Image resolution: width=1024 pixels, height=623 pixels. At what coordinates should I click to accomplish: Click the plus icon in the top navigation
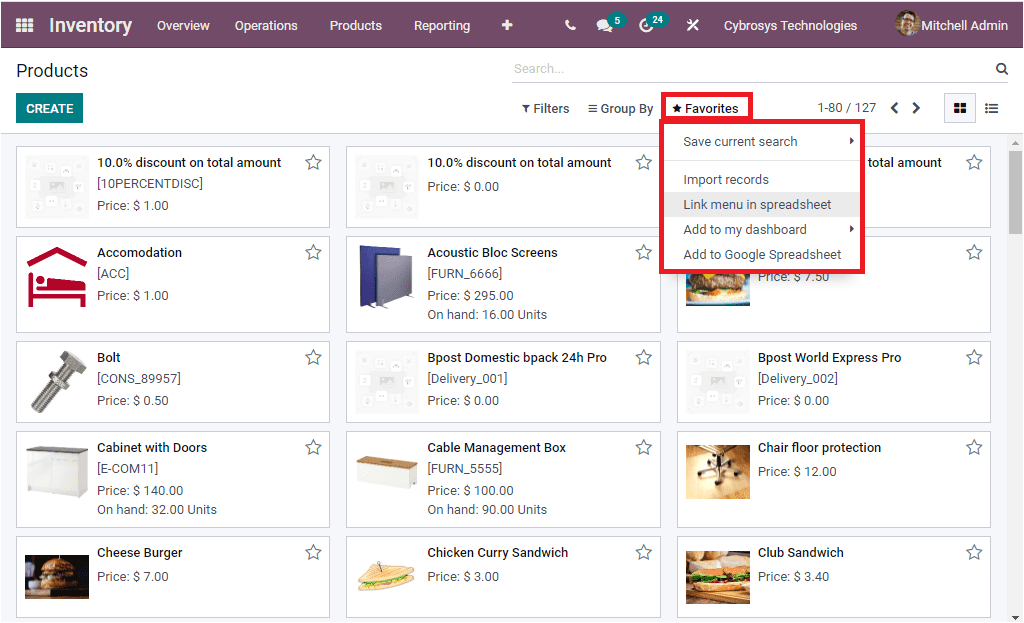(x=507, y=25)
